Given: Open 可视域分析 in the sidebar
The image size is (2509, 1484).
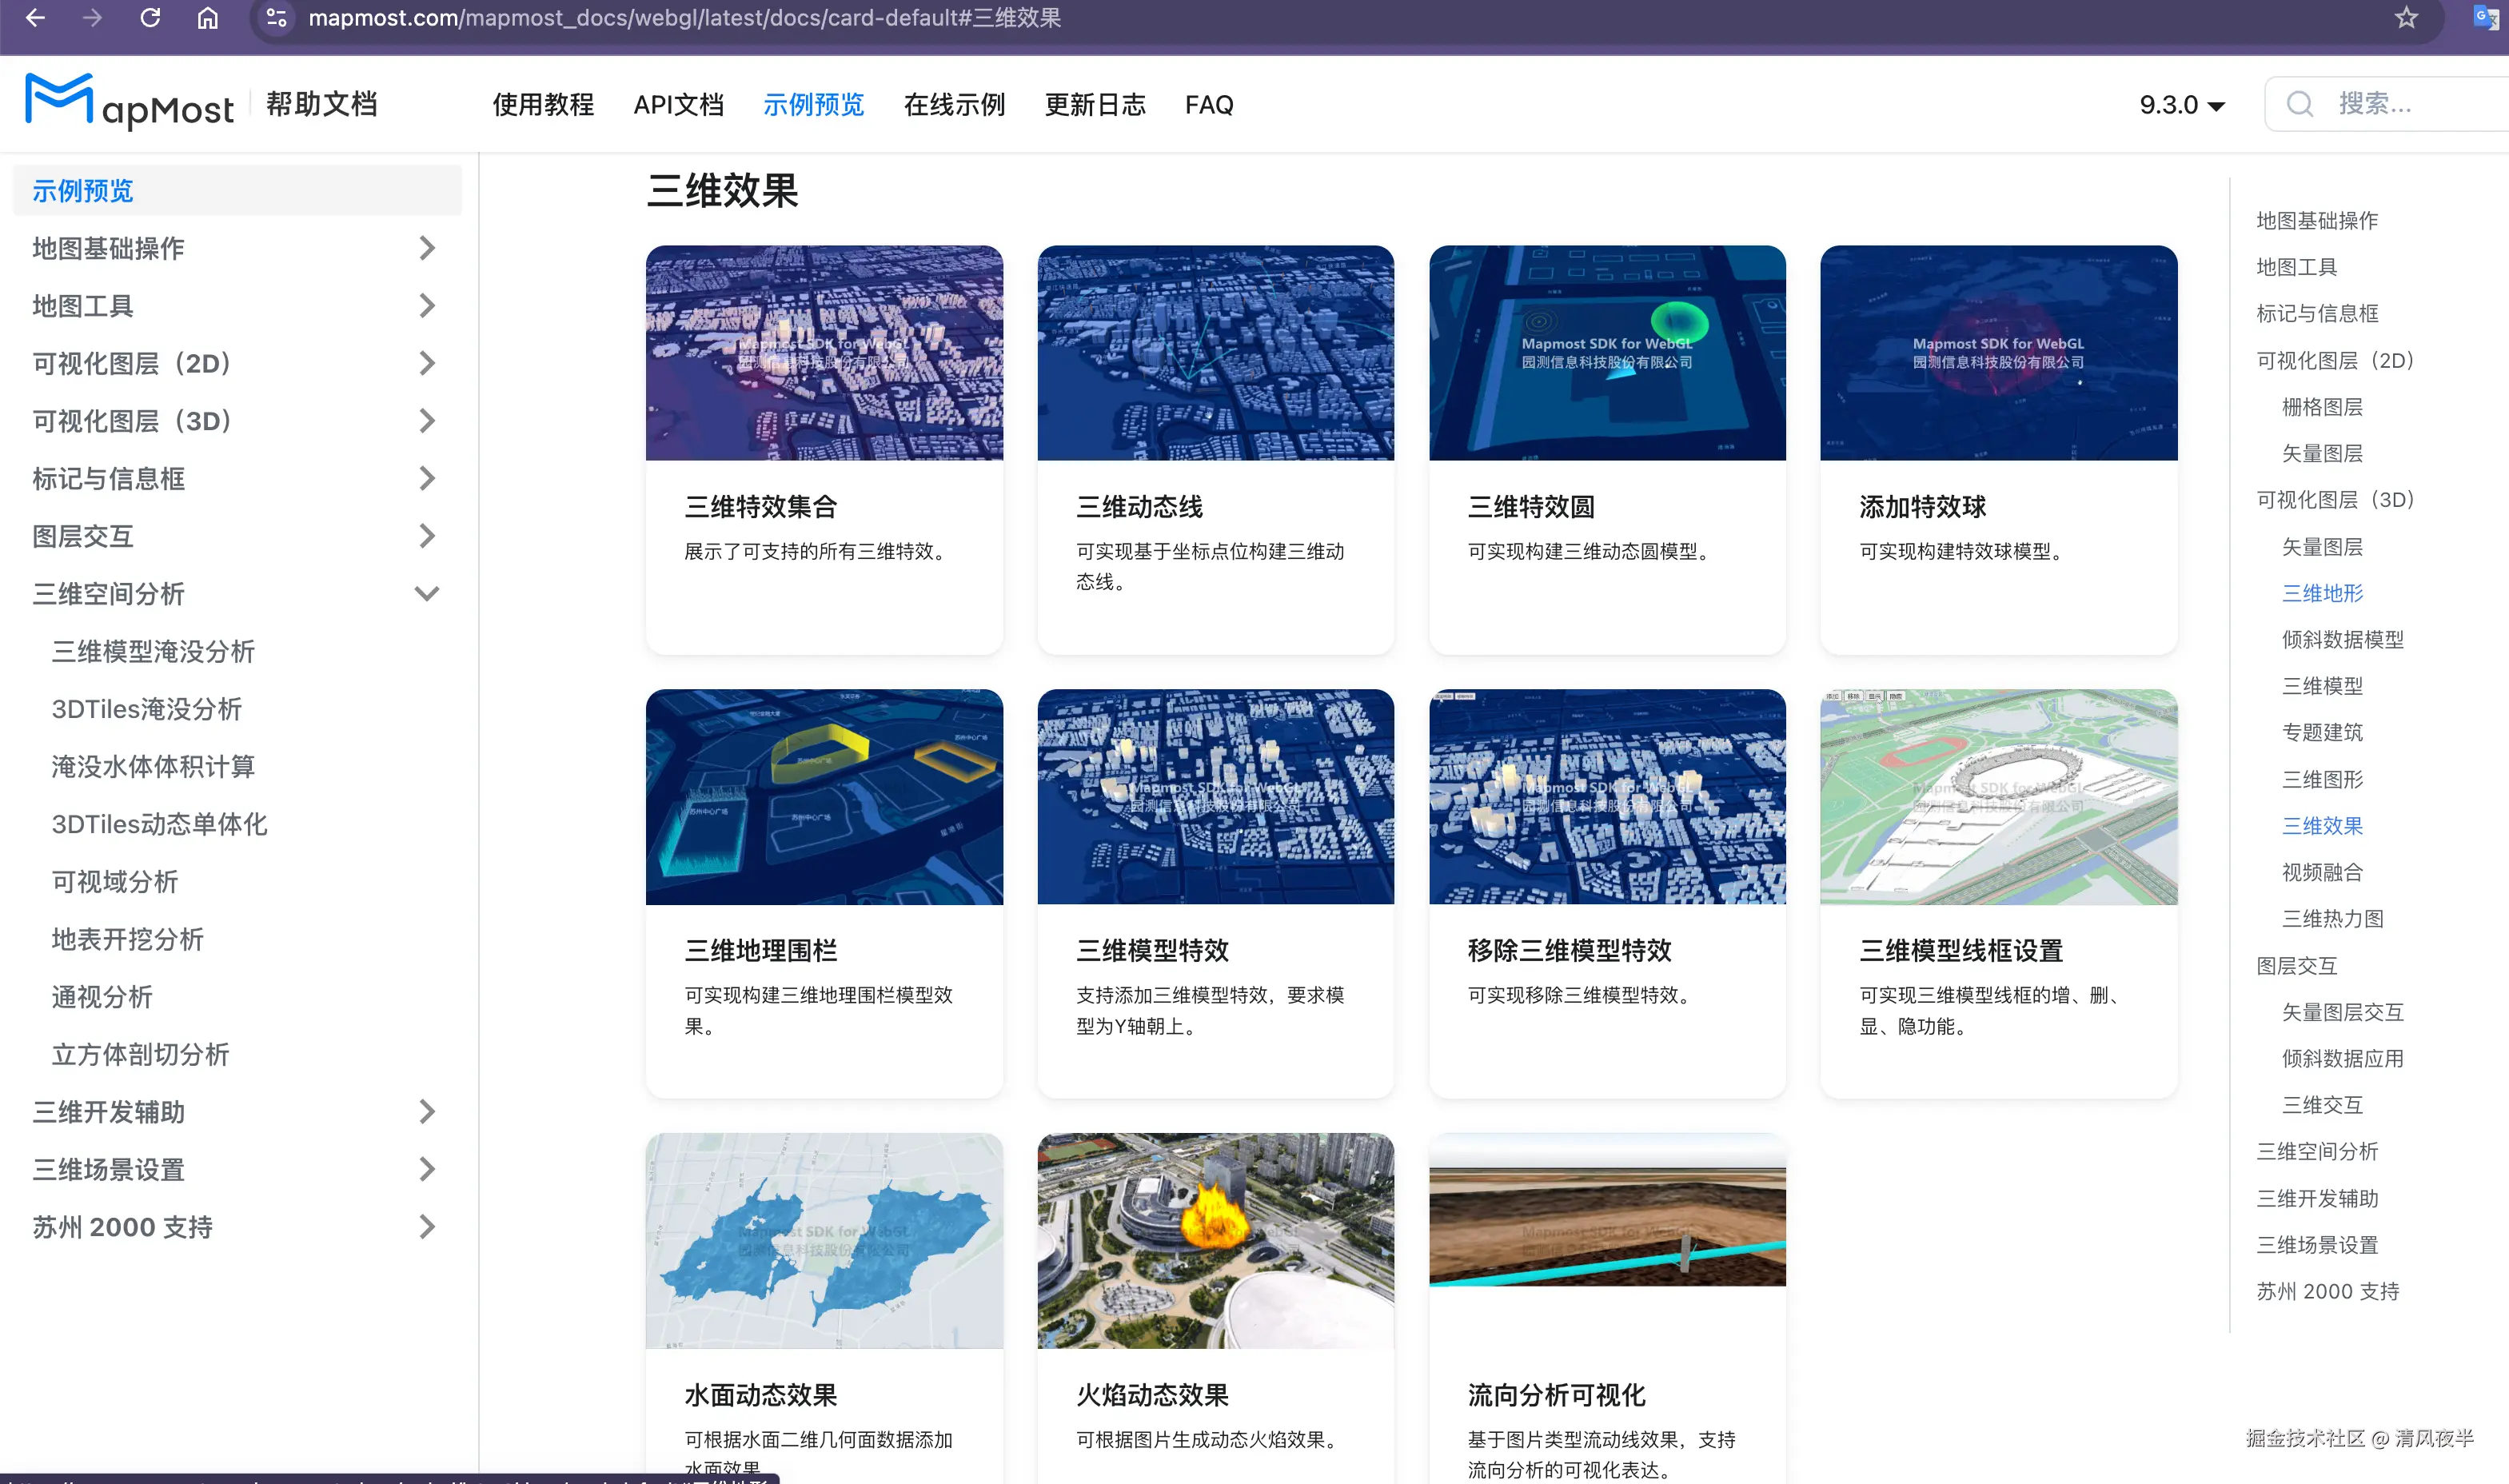Looking at the screenshot, I should (x=115, y=882).
